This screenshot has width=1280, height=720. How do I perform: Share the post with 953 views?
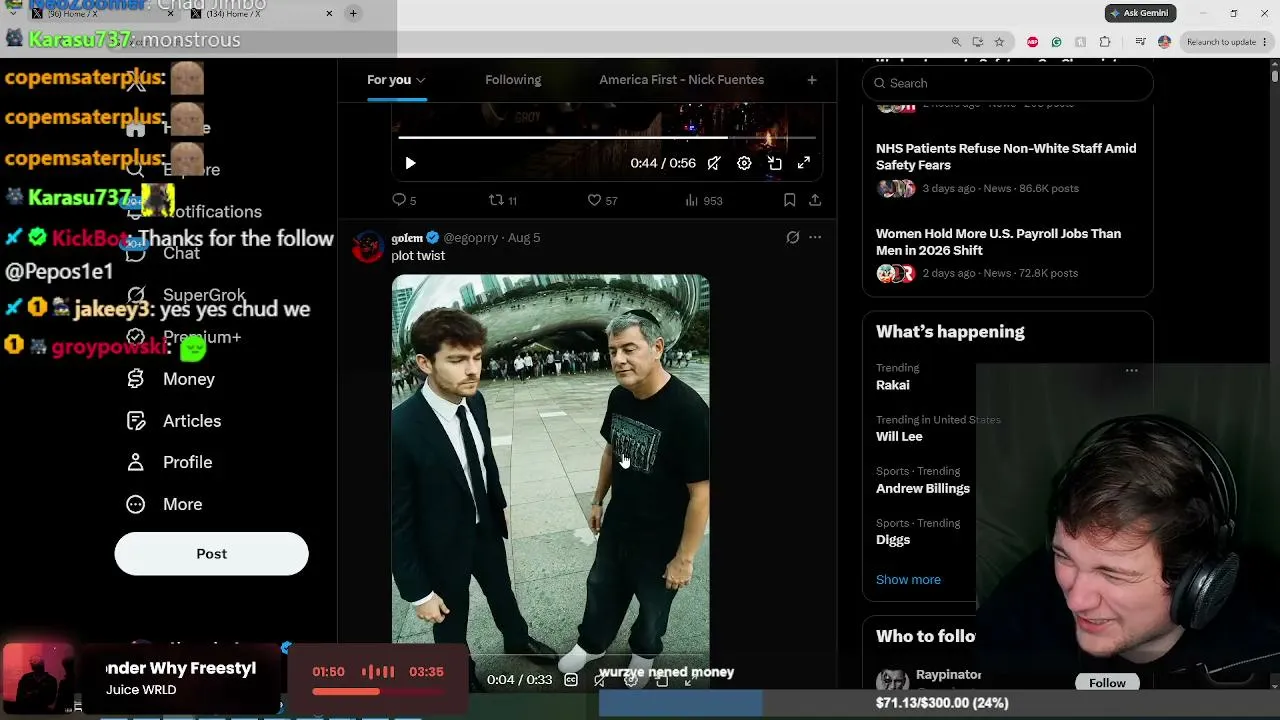pos(815,200)
